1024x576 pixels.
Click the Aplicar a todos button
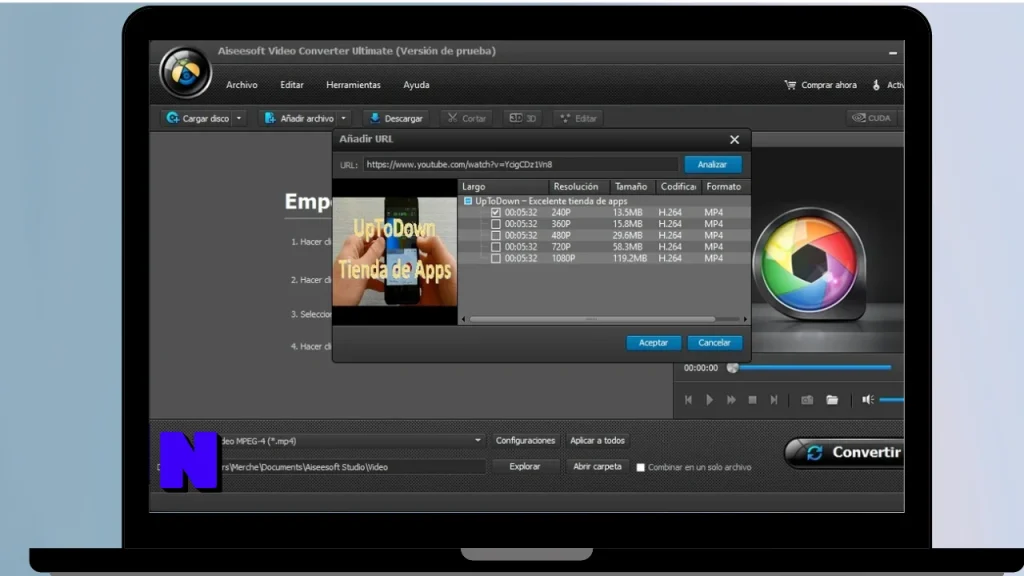(598, 441)
